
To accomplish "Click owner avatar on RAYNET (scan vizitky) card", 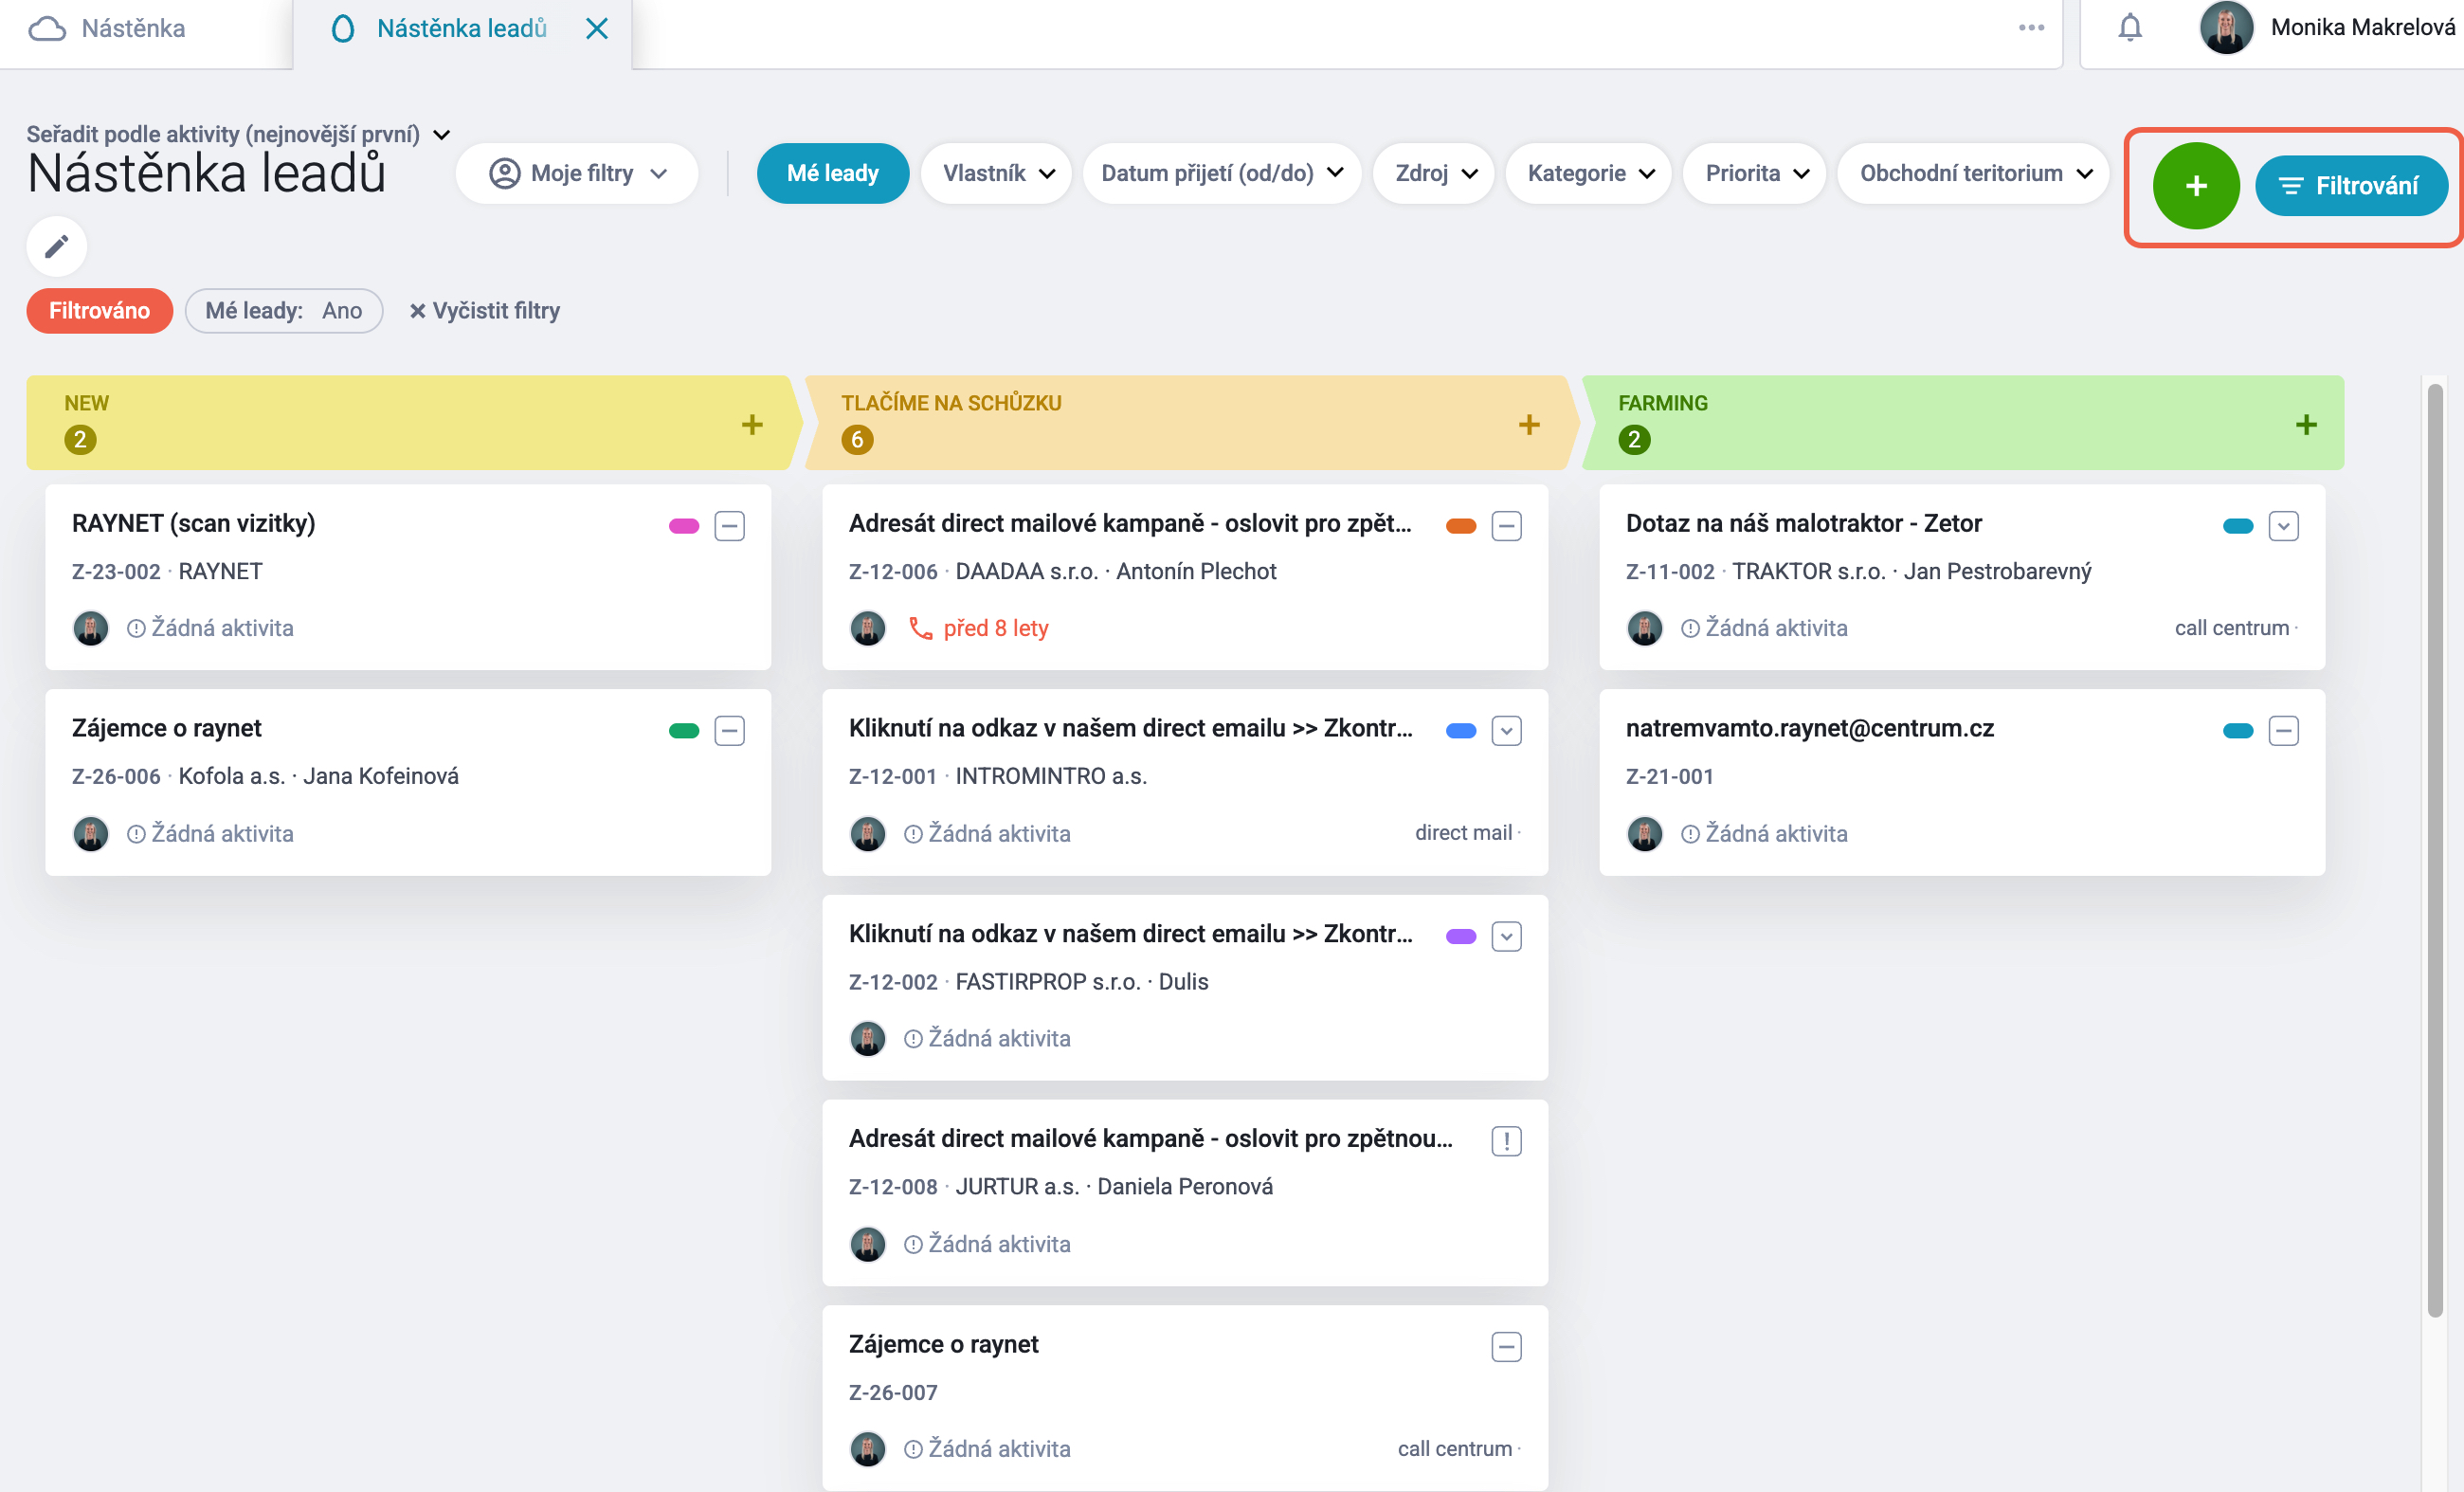I will click(91, 628).
